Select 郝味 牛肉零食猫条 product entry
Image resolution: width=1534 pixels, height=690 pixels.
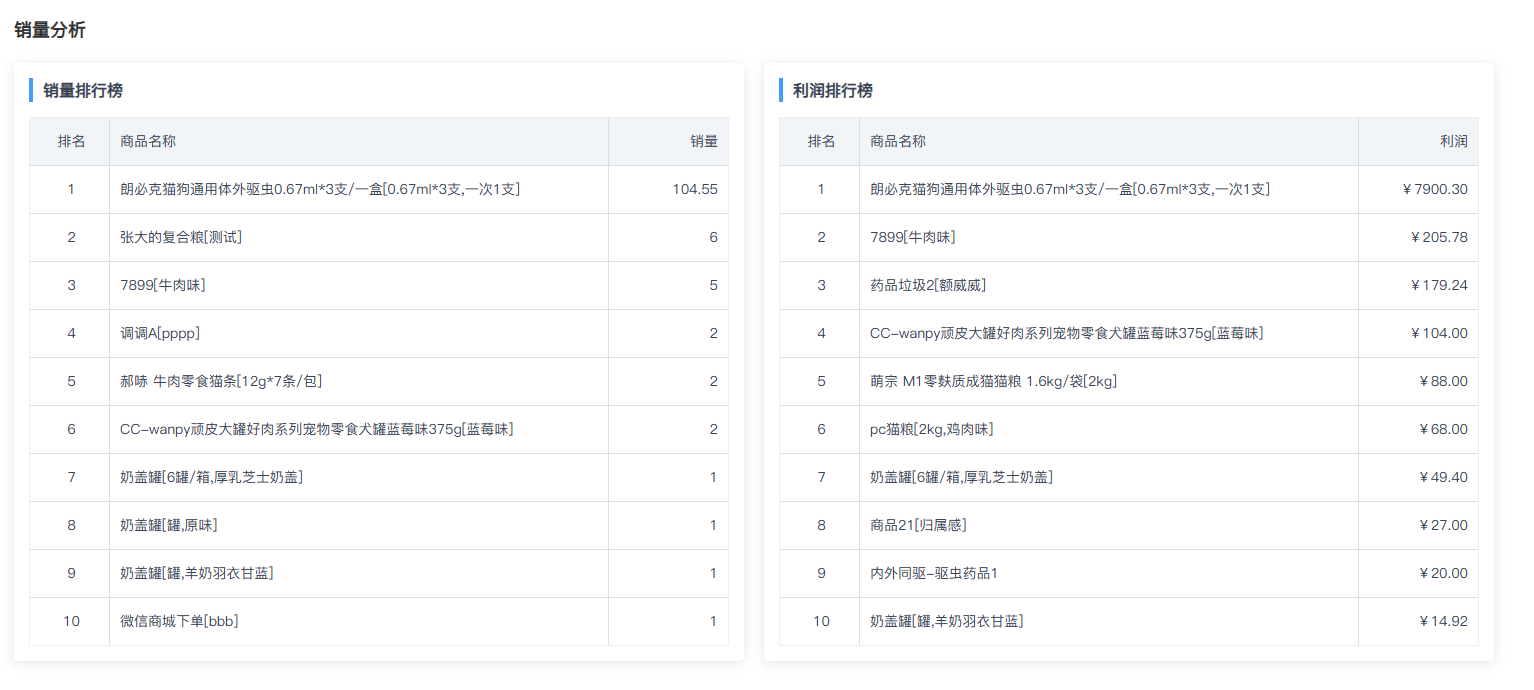click(x=221, y=382)
